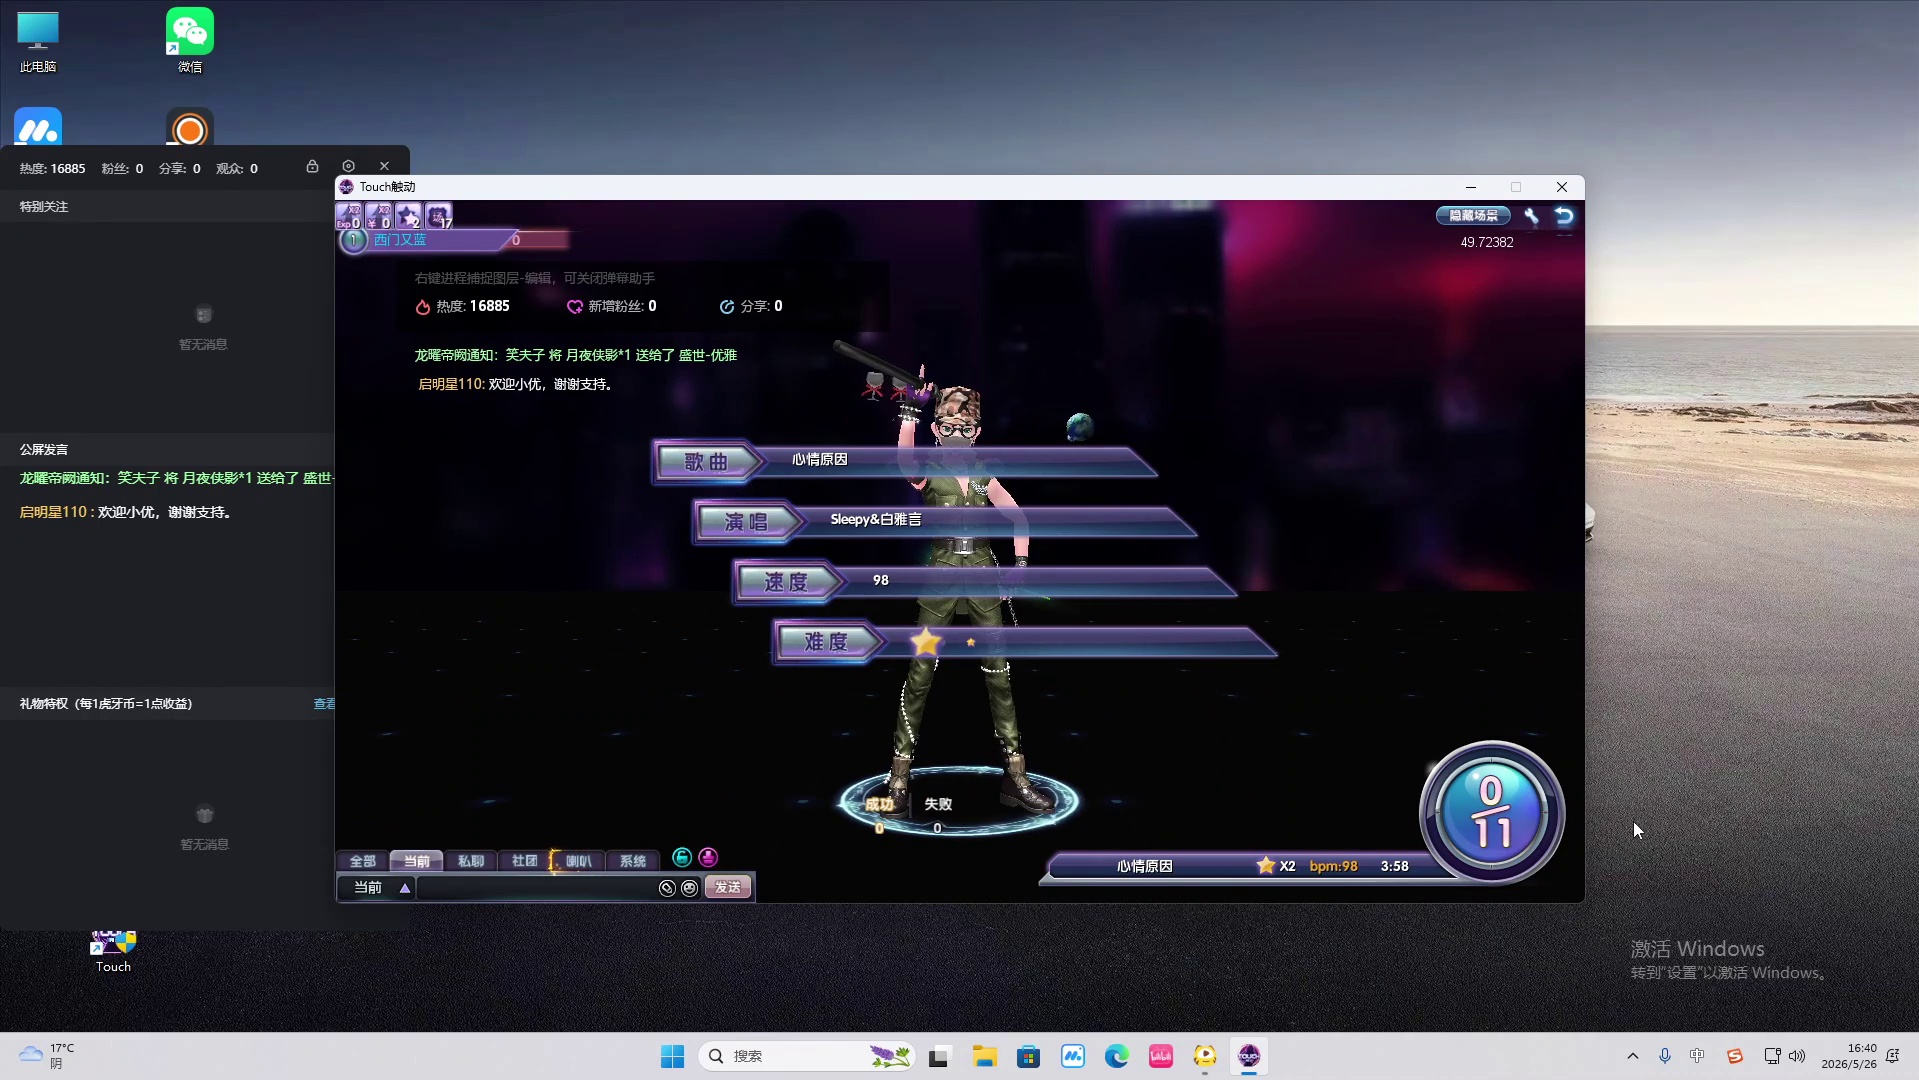This screenshot has height=1080, width=1919.
Task: Switch chat to 社团 tab
Action: 524,861
